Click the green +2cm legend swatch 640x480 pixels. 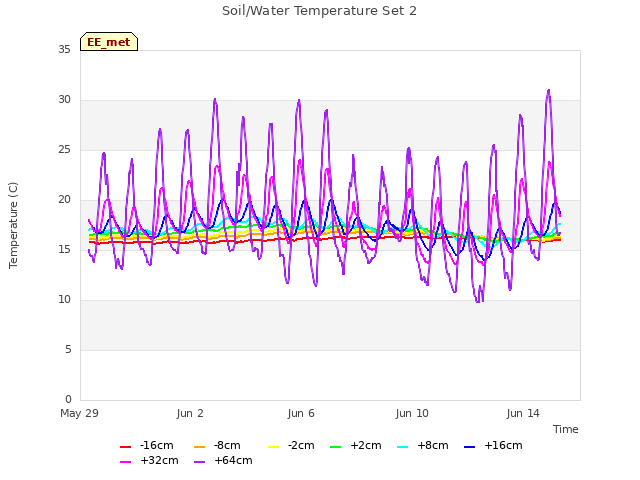tap(335, 447)
